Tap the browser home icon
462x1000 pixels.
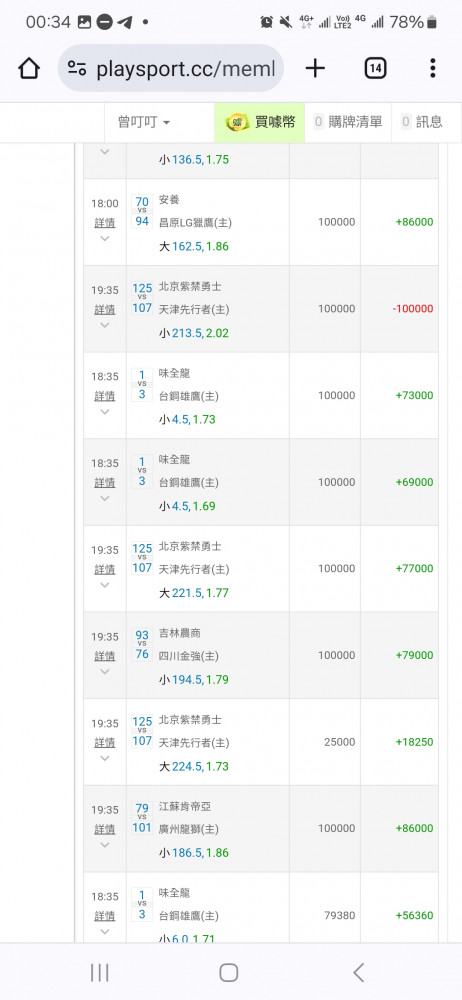coord(29,68)
